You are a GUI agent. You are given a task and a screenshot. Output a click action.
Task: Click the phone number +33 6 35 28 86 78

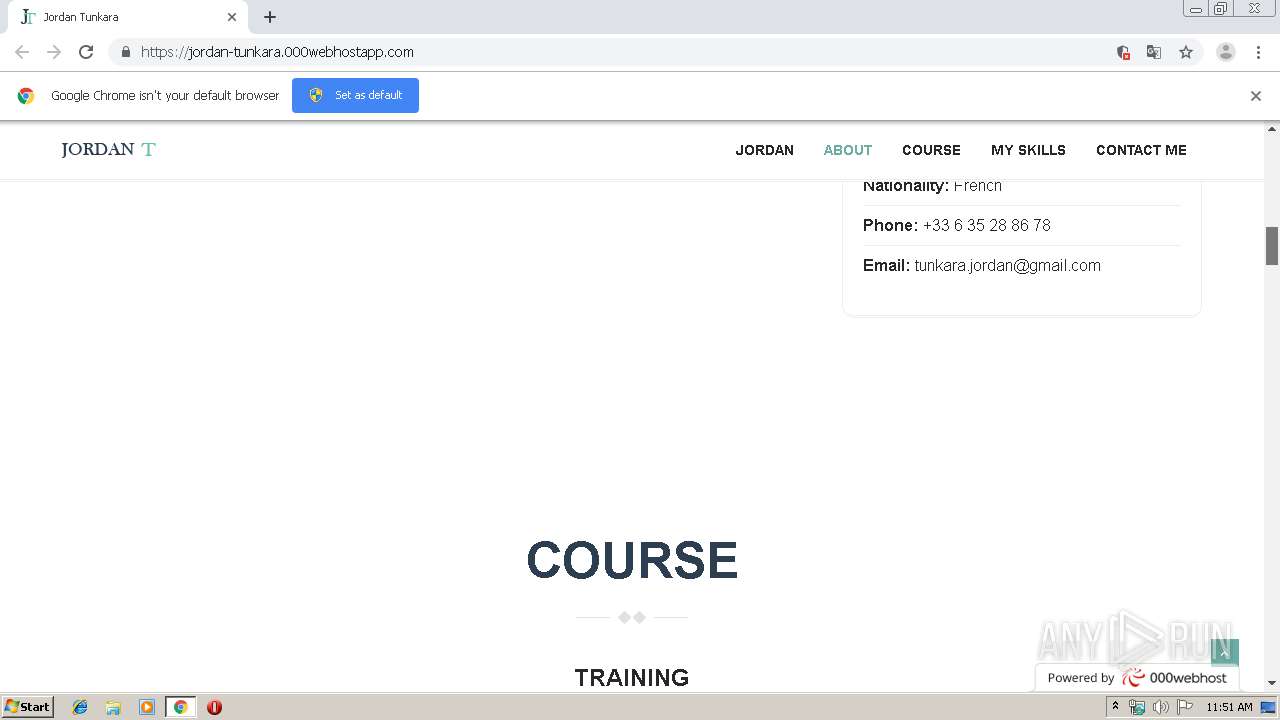click(986, 225)
